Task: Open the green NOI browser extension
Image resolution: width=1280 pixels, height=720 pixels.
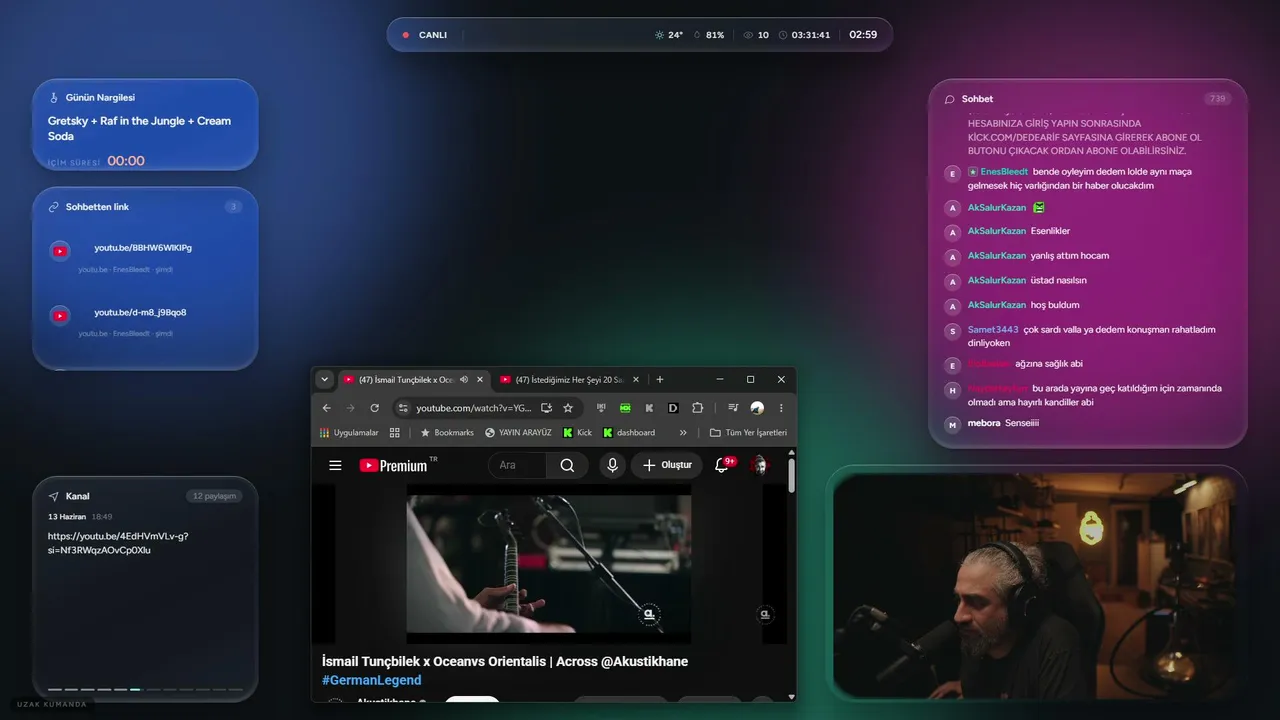Action: coord(625,408)
